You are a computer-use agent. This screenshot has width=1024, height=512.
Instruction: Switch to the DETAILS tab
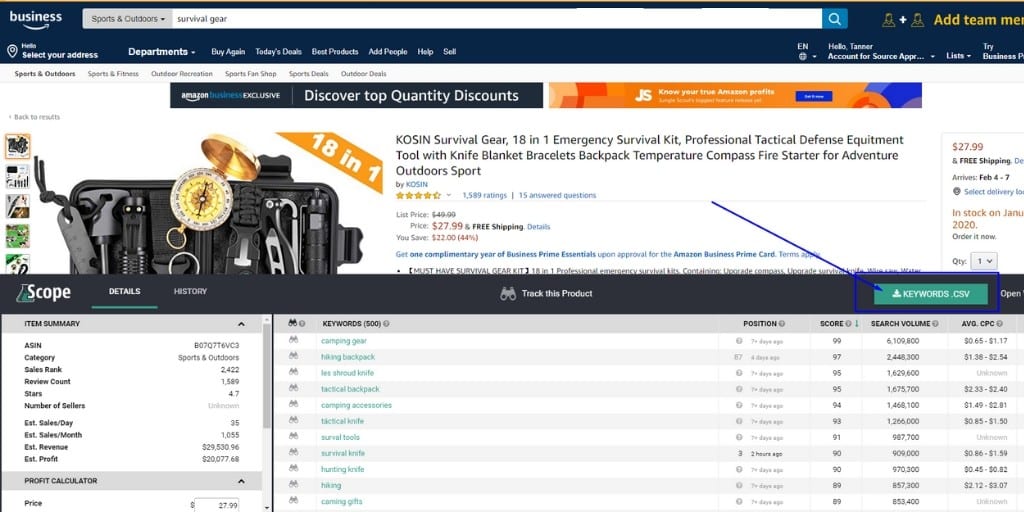tap(124, 291)
